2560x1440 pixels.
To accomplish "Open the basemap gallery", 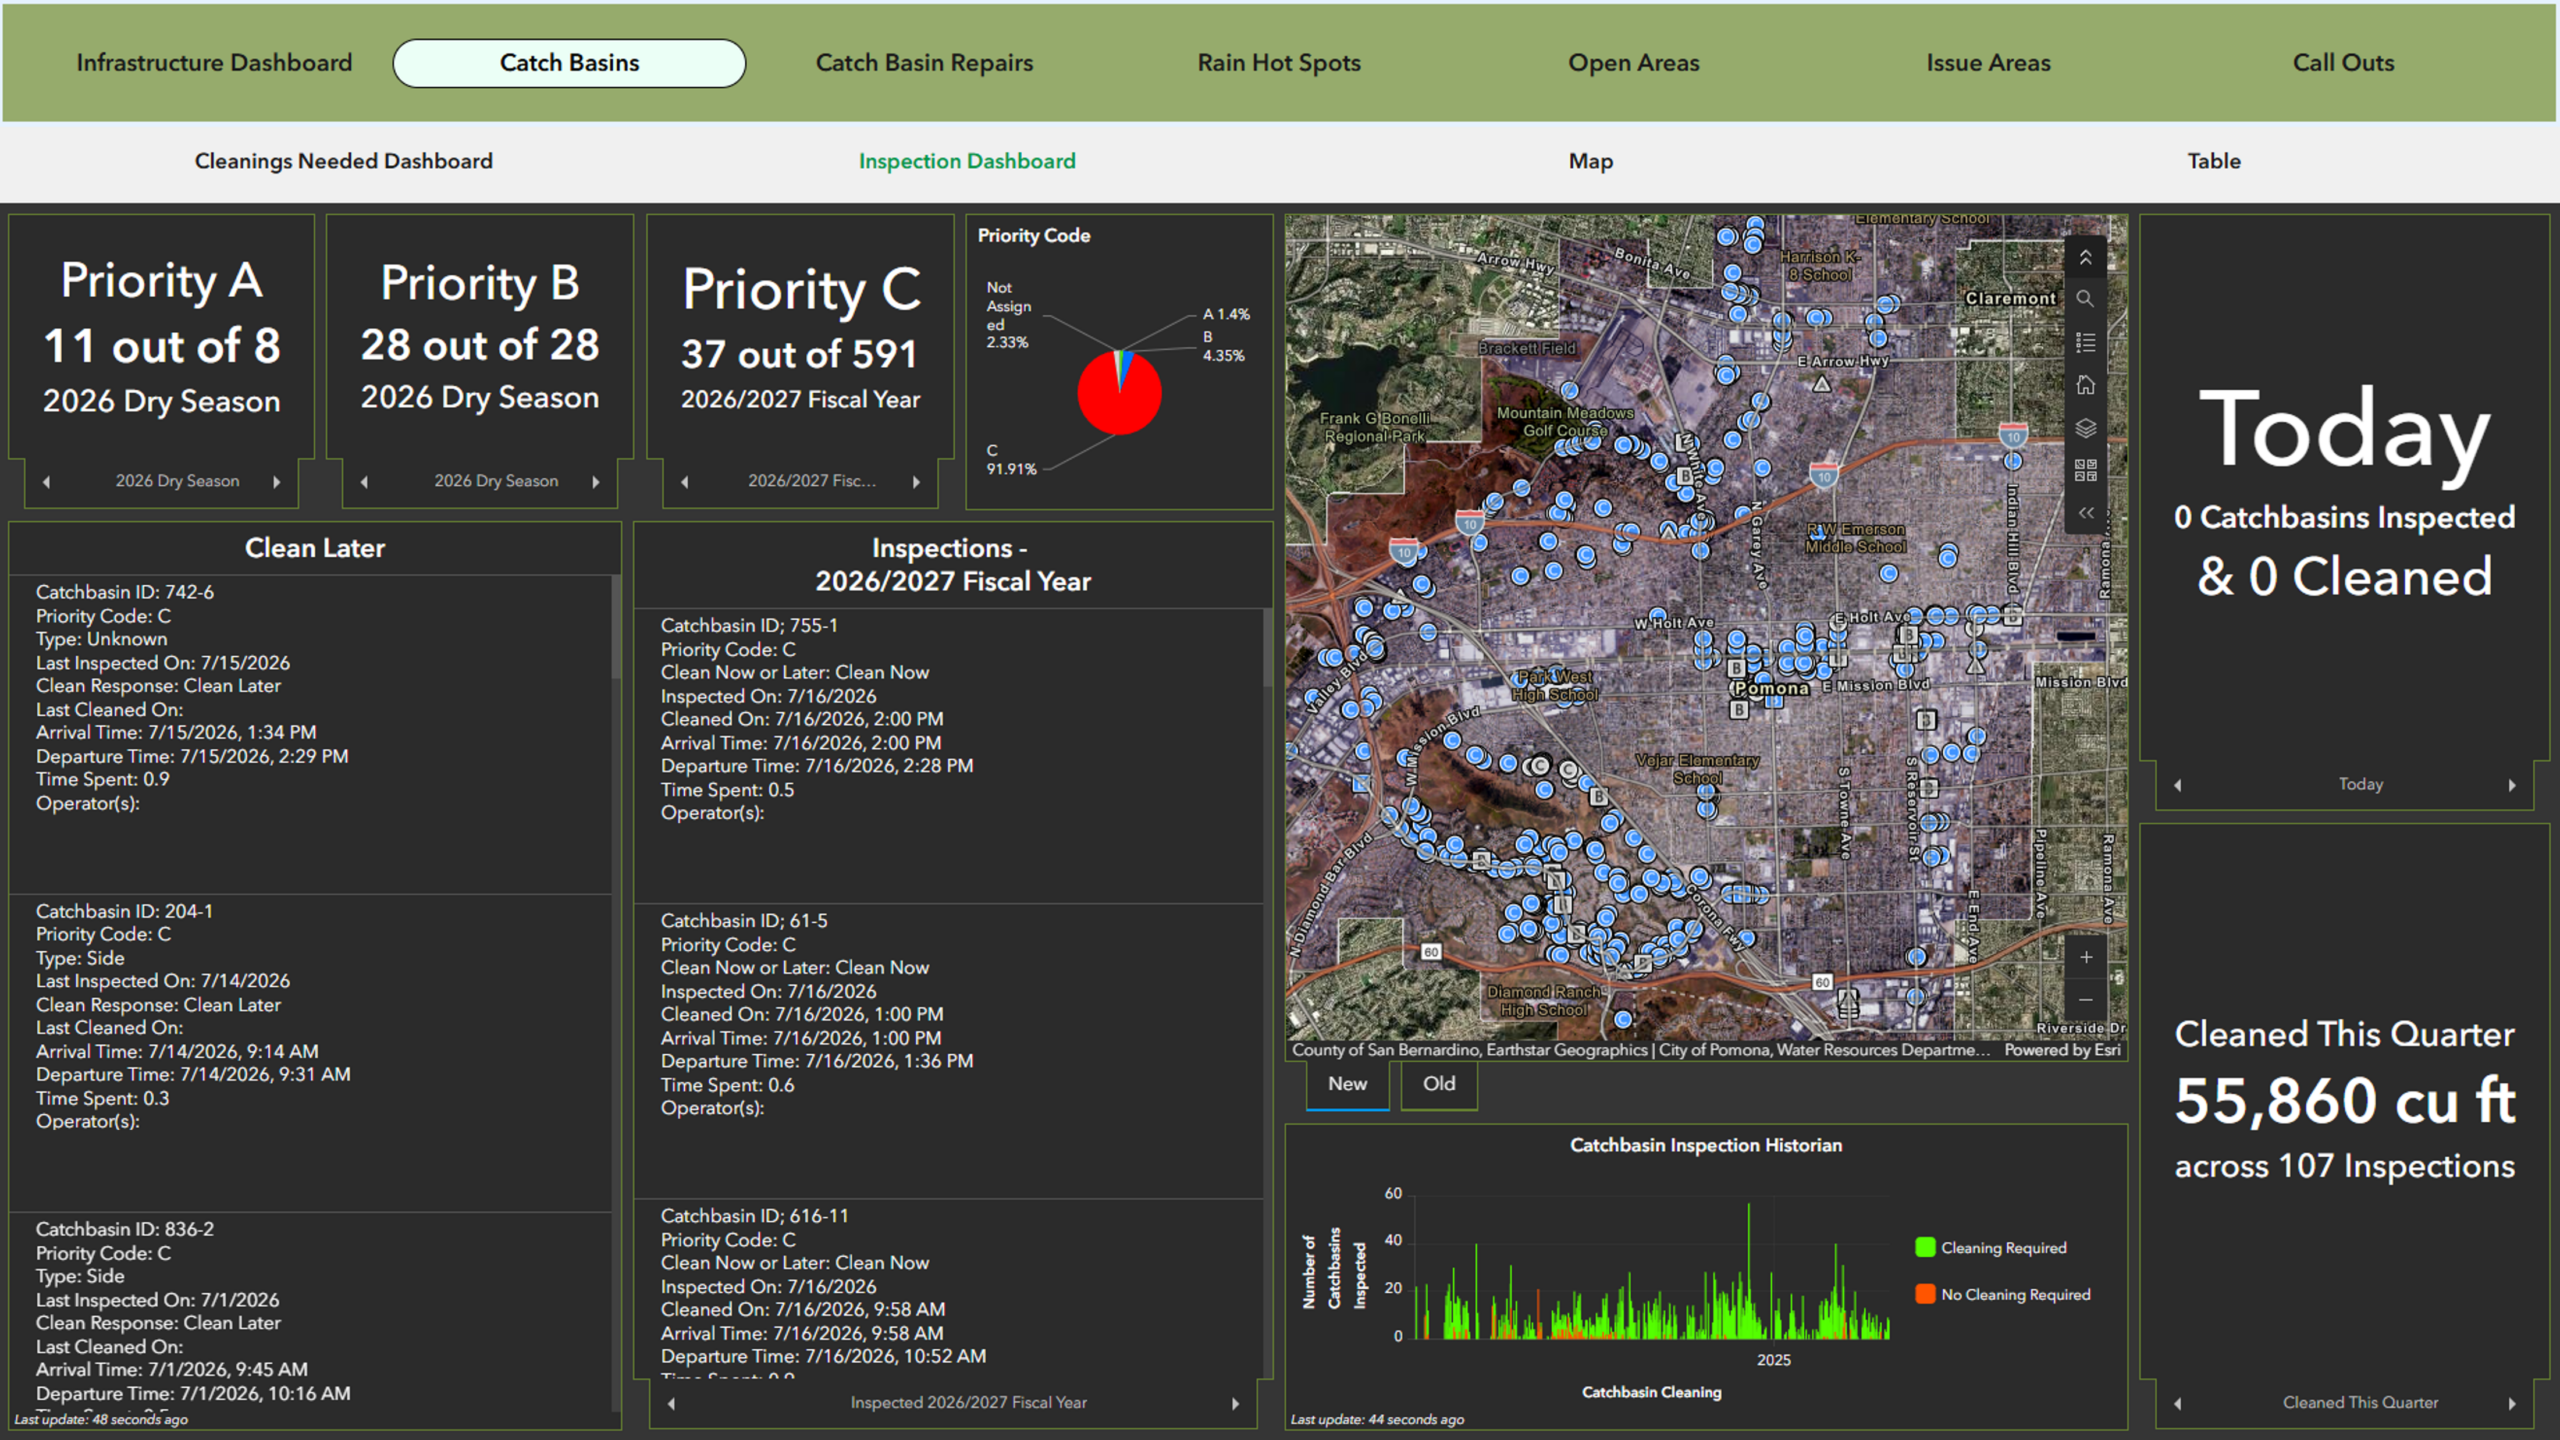I will click(2085, 470).
